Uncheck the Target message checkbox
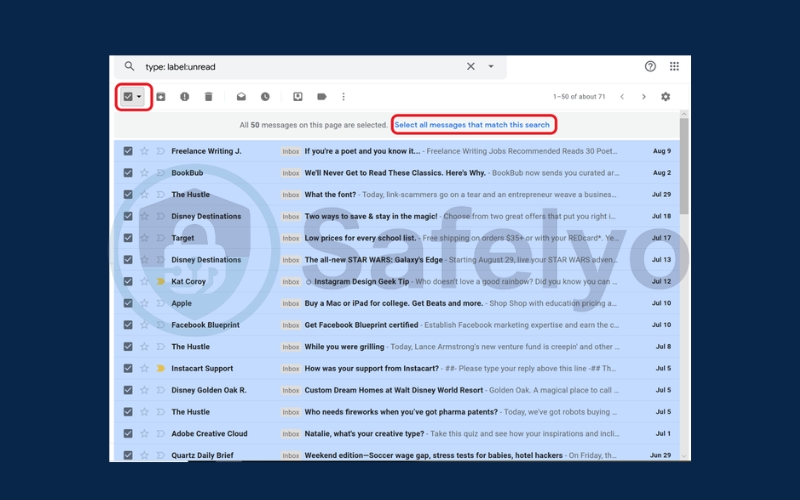This screenshot has width=800, height=500. click(128, 238)
